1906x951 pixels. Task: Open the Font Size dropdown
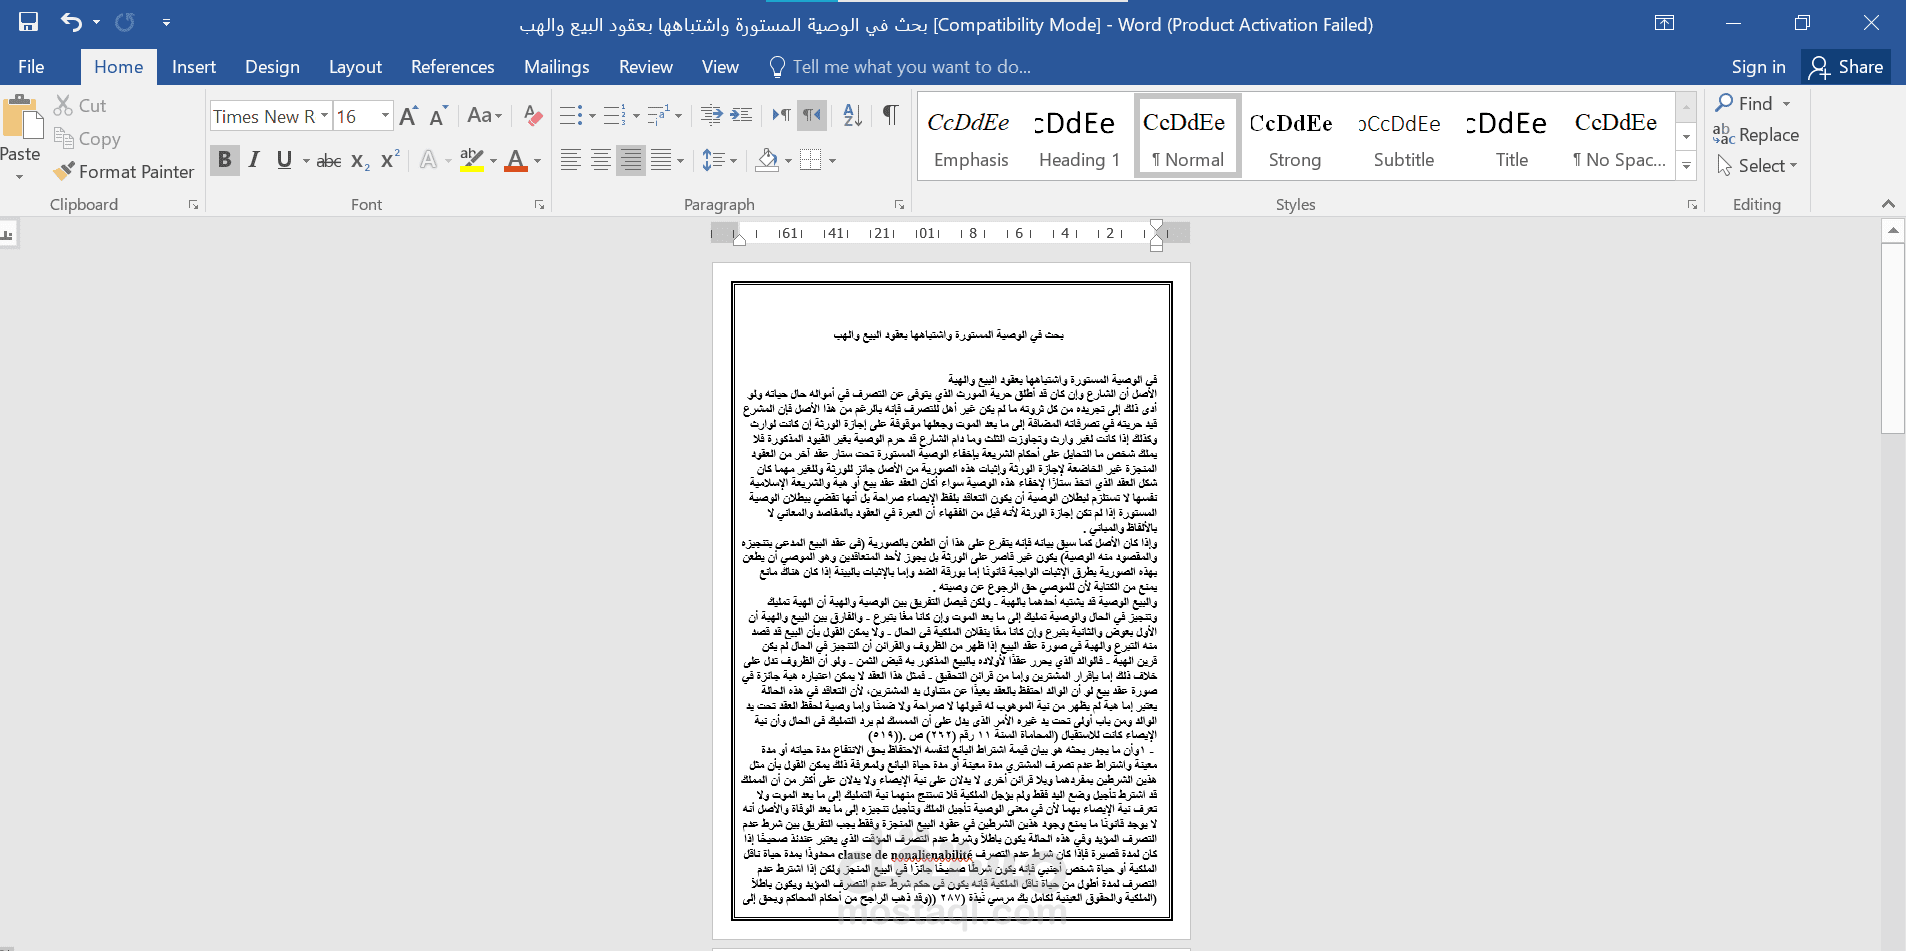pos(385,116)
